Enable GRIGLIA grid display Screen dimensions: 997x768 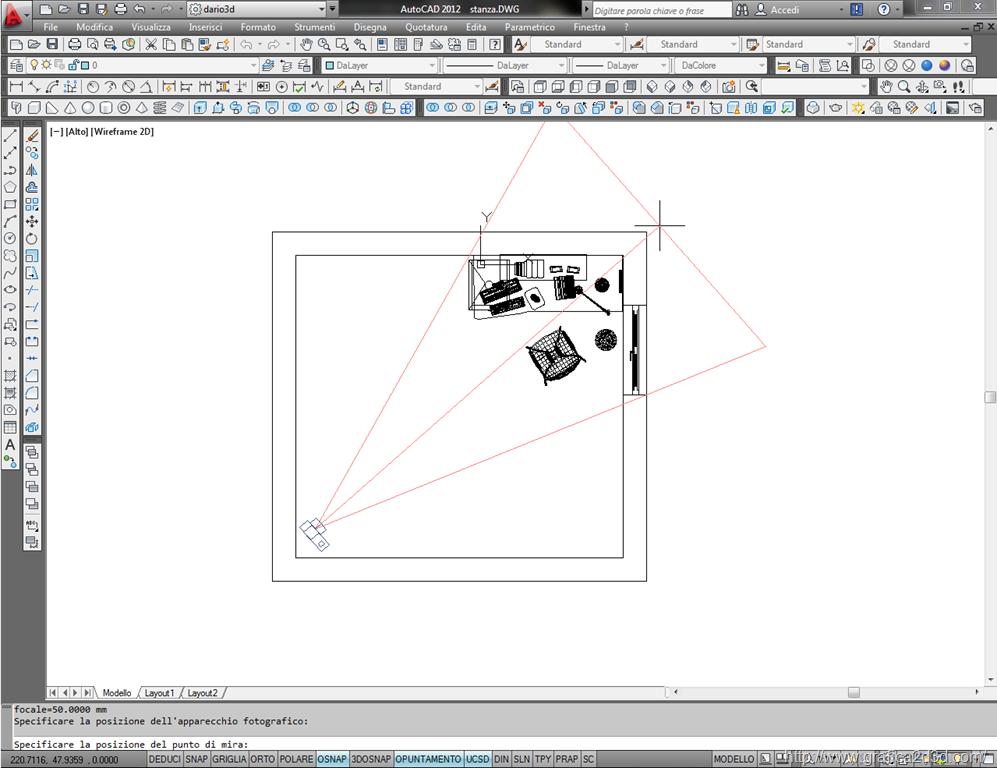(x=229, y=760)
